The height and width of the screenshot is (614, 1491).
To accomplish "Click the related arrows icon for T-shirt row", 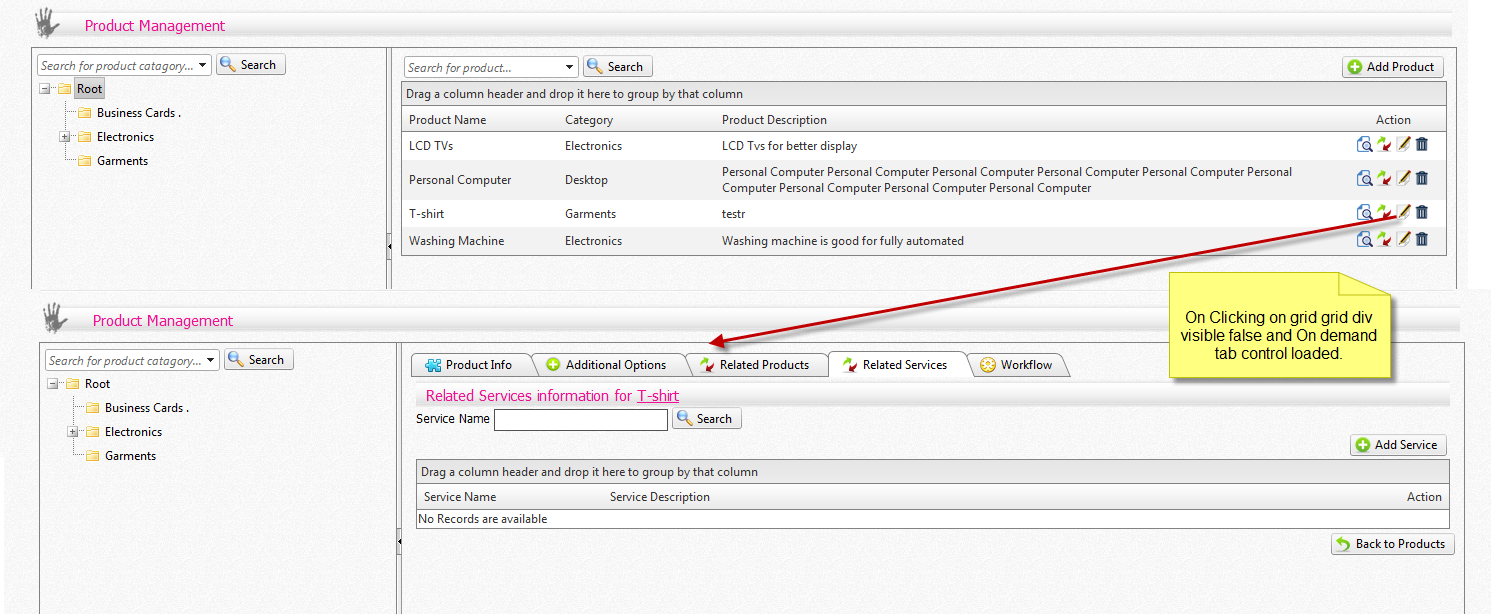I will click(x=1384, y=213).
